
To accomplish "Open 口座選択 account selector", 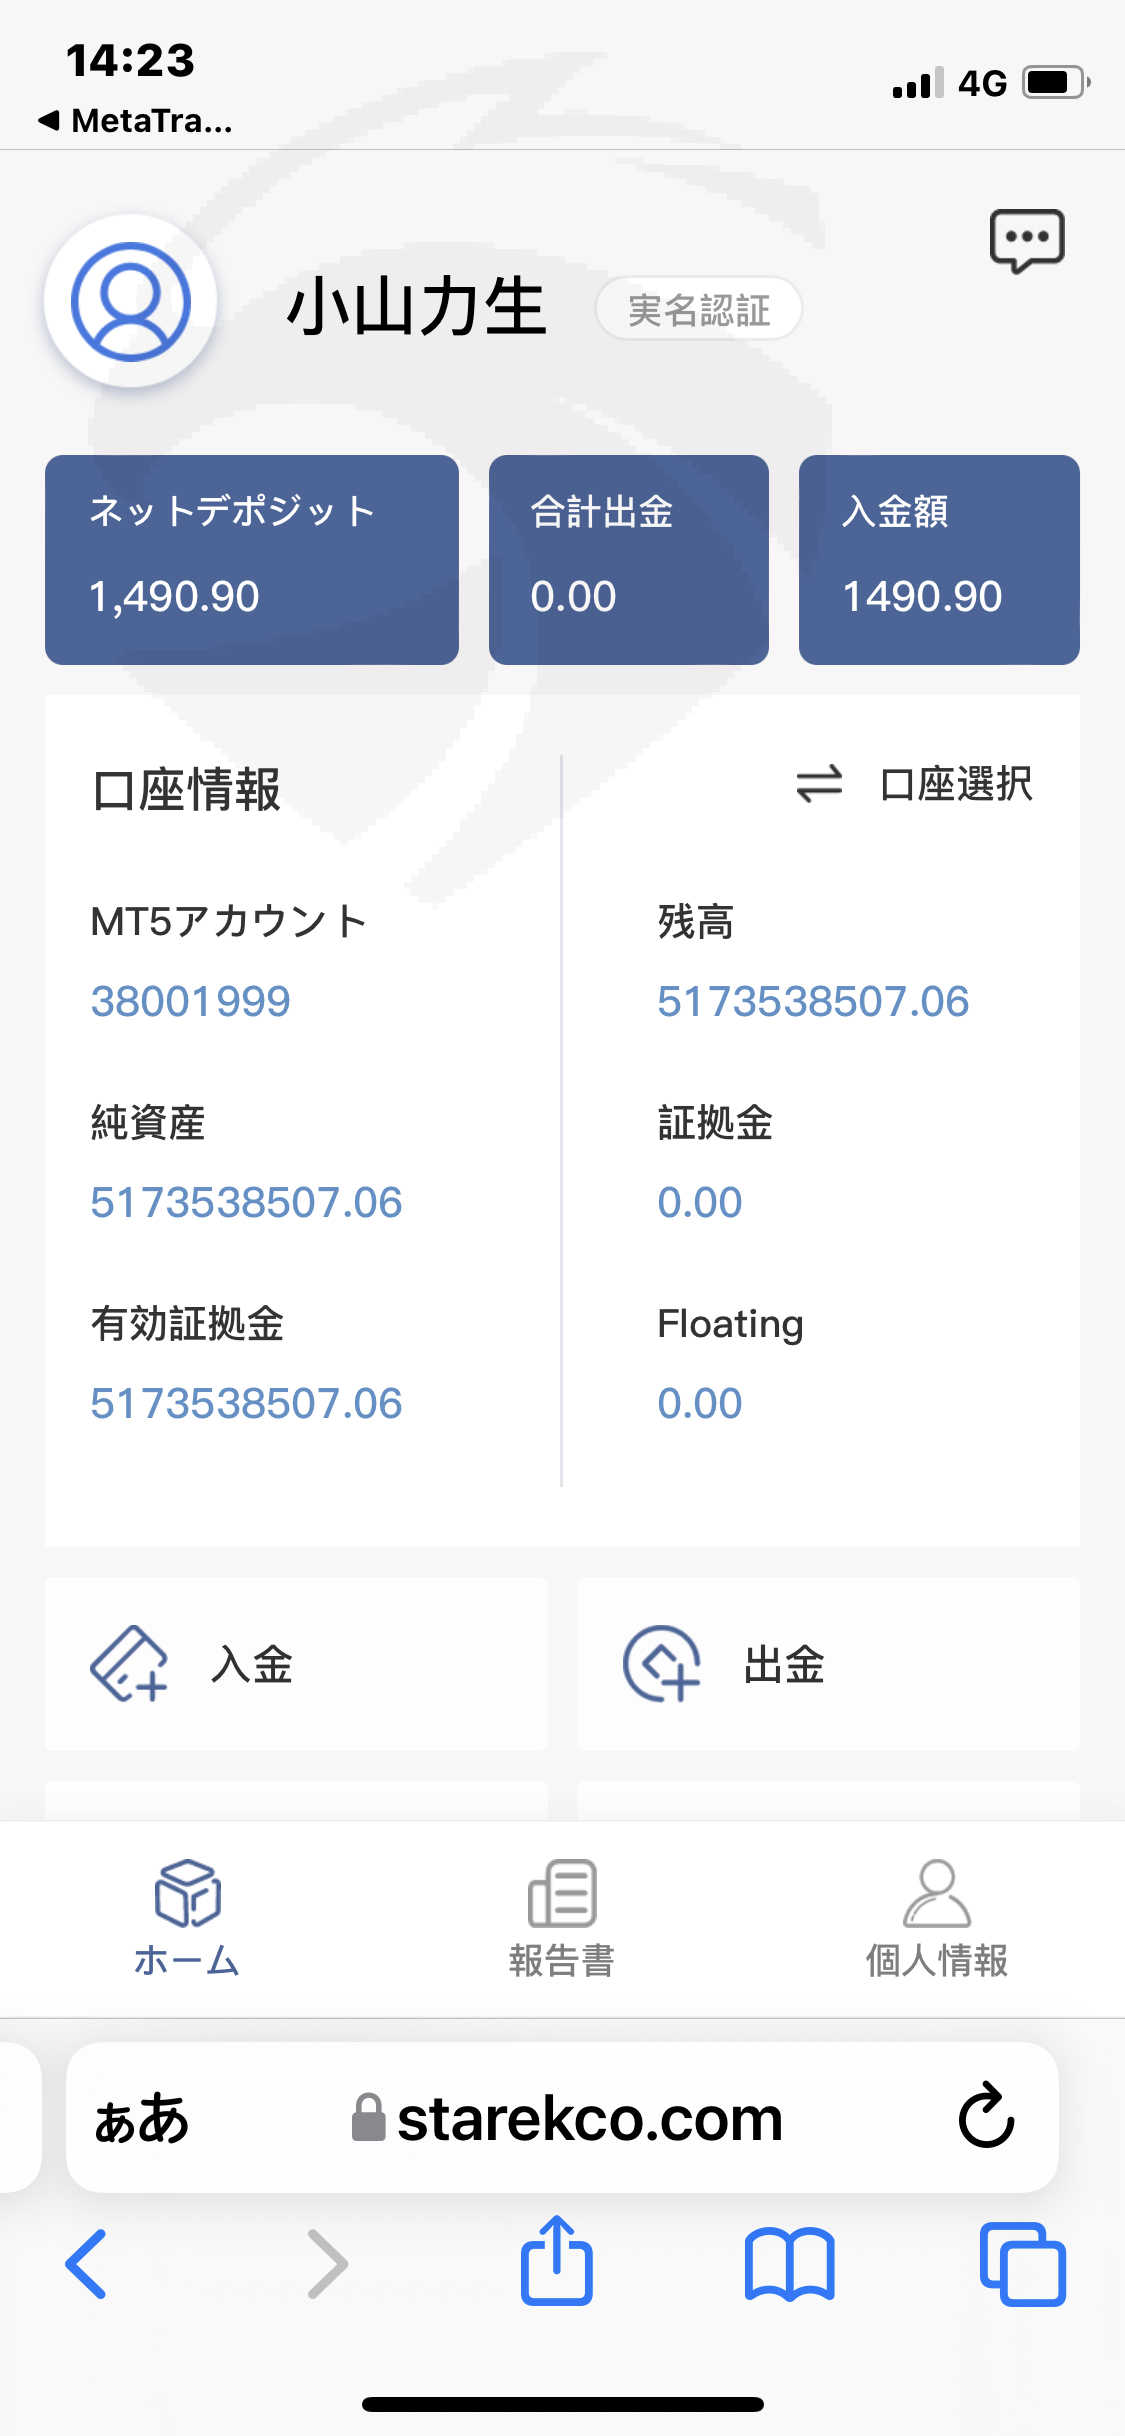I will 955,784.
